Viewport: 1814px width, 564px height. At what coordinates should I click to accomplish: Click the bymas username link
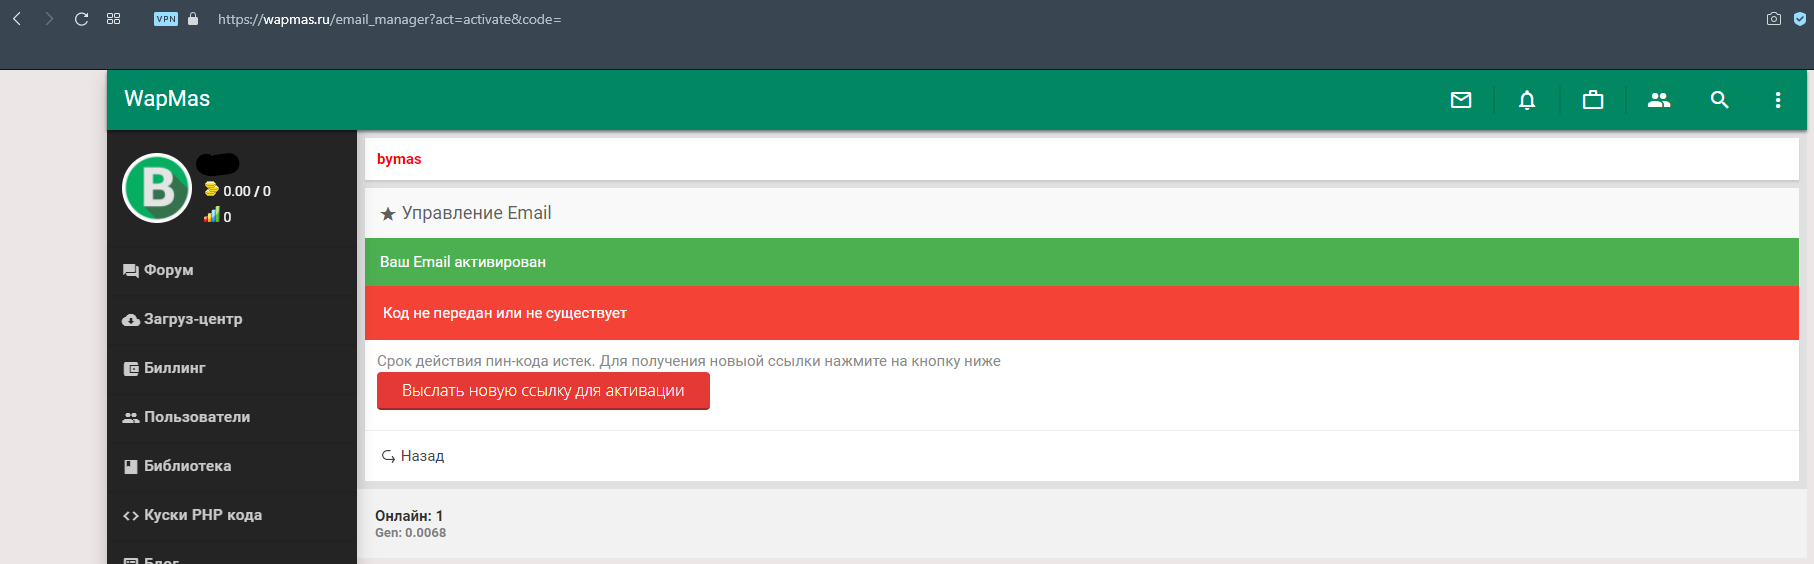point(399,159)
